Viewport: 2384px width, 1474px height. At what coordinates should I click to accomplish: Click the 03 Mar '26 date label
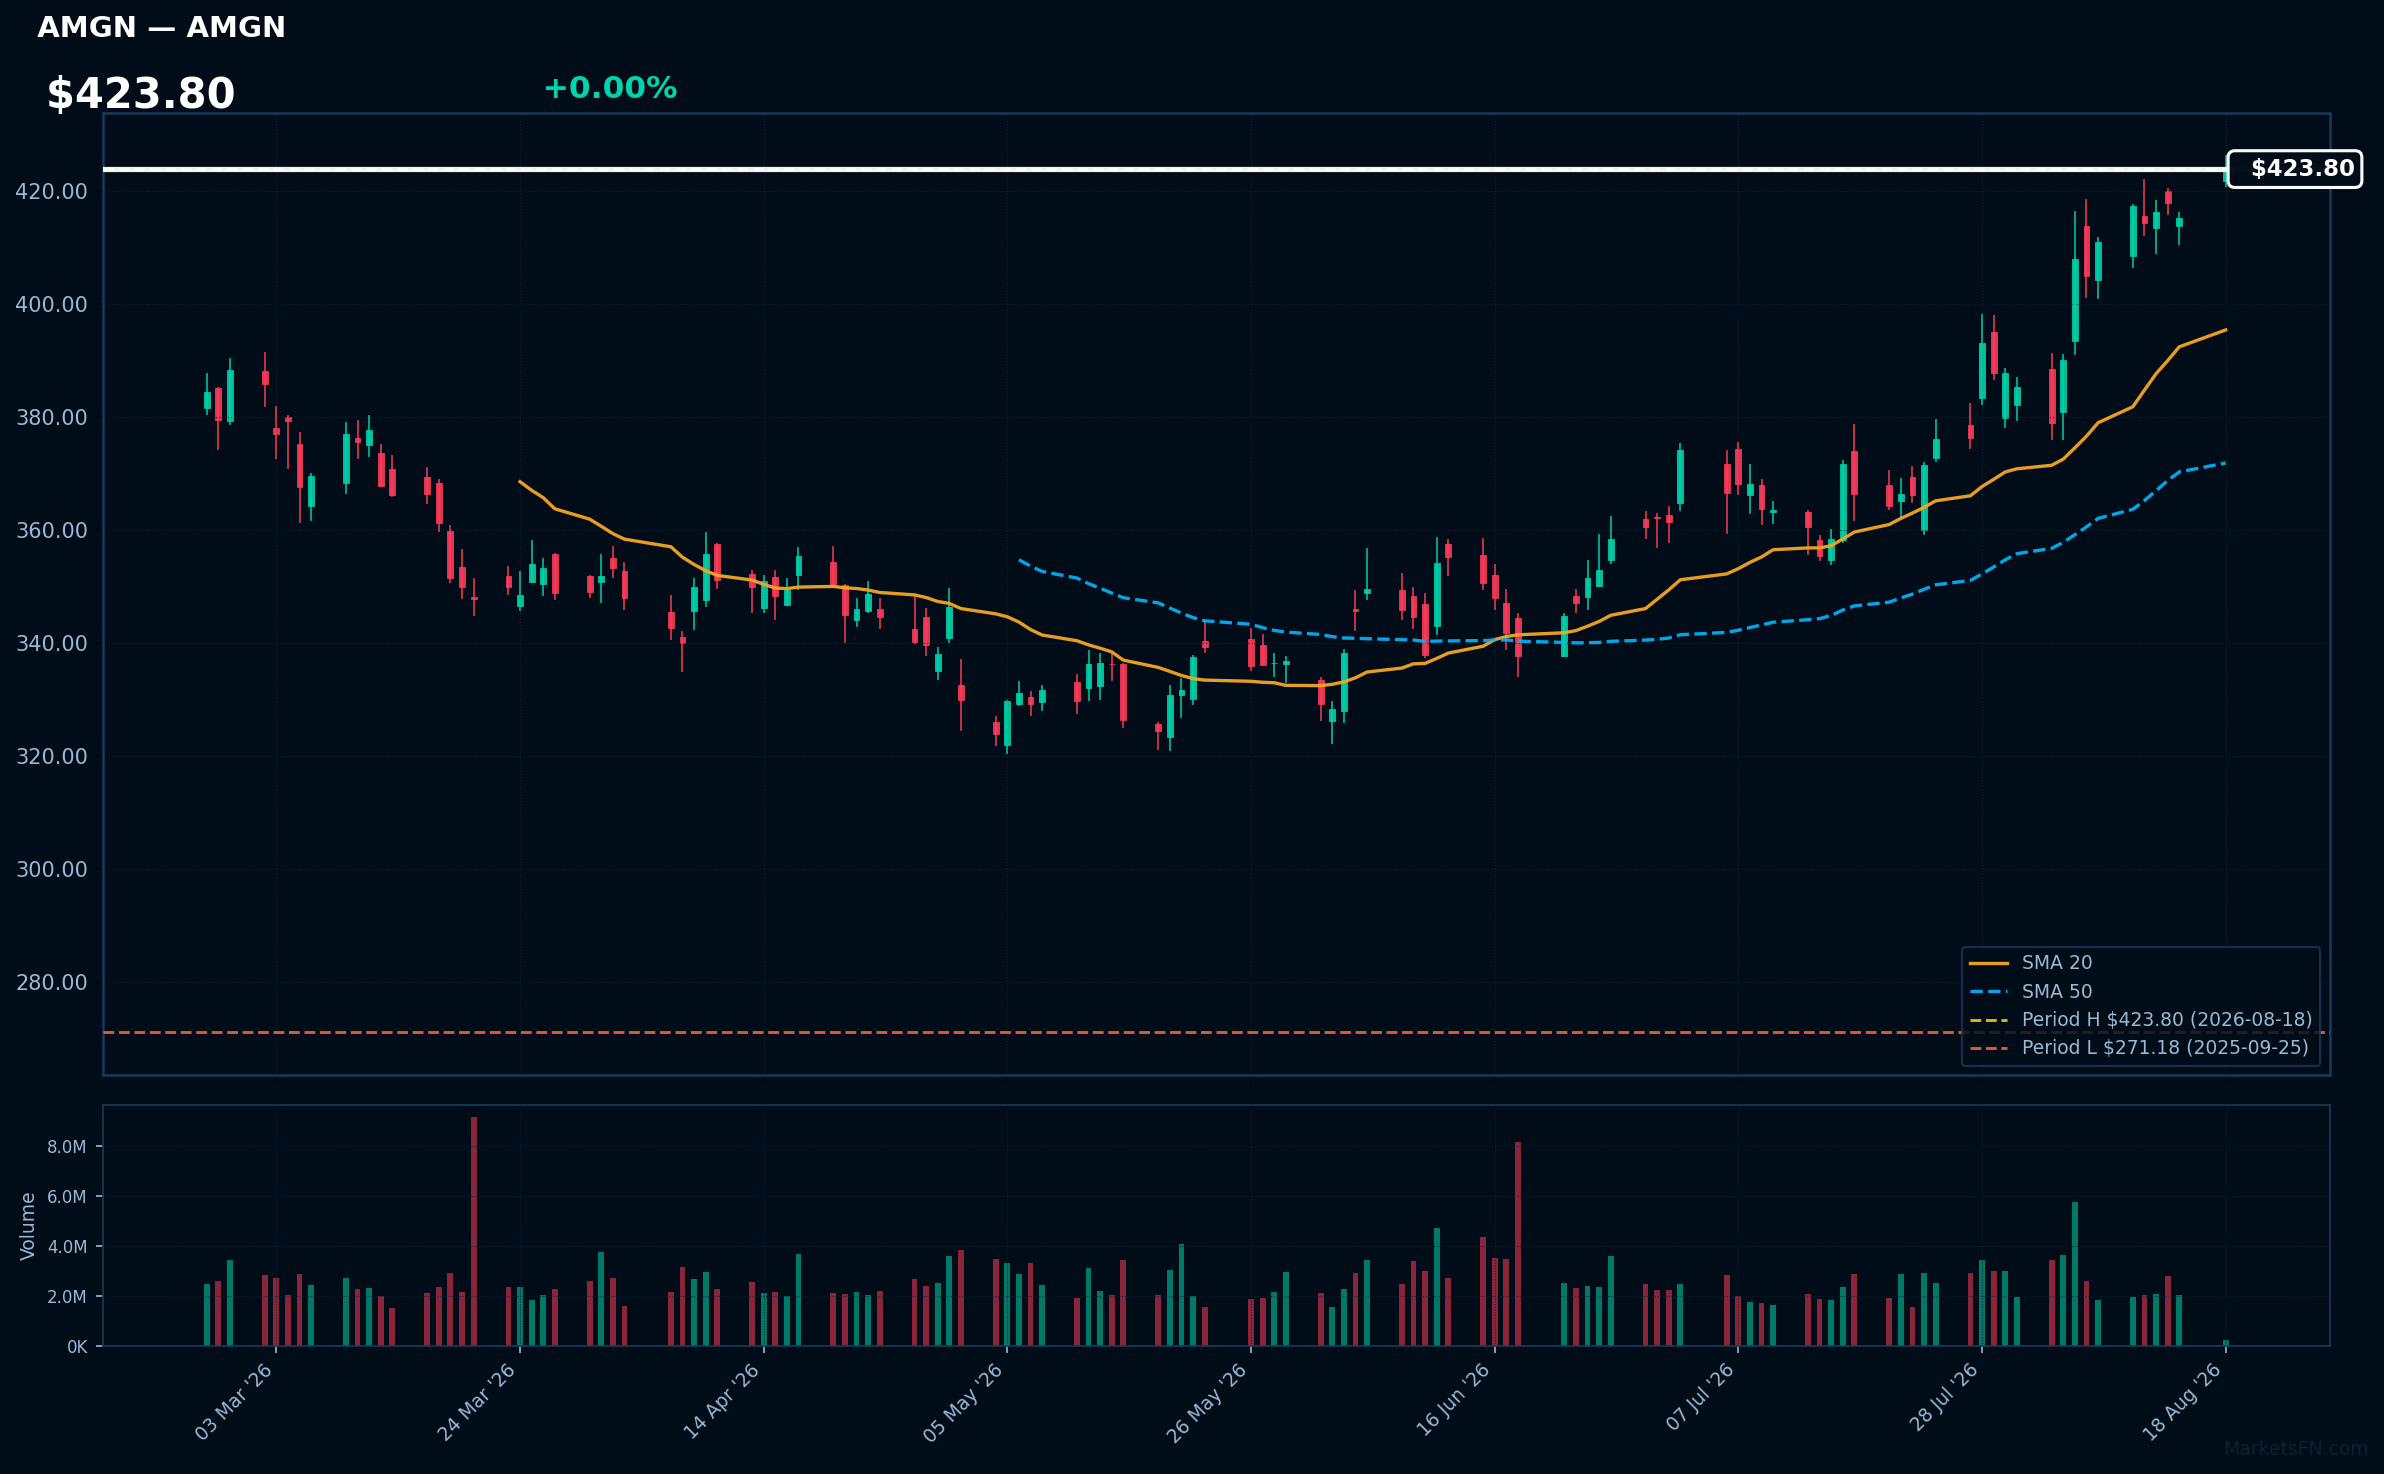(x=234, y=1402)
